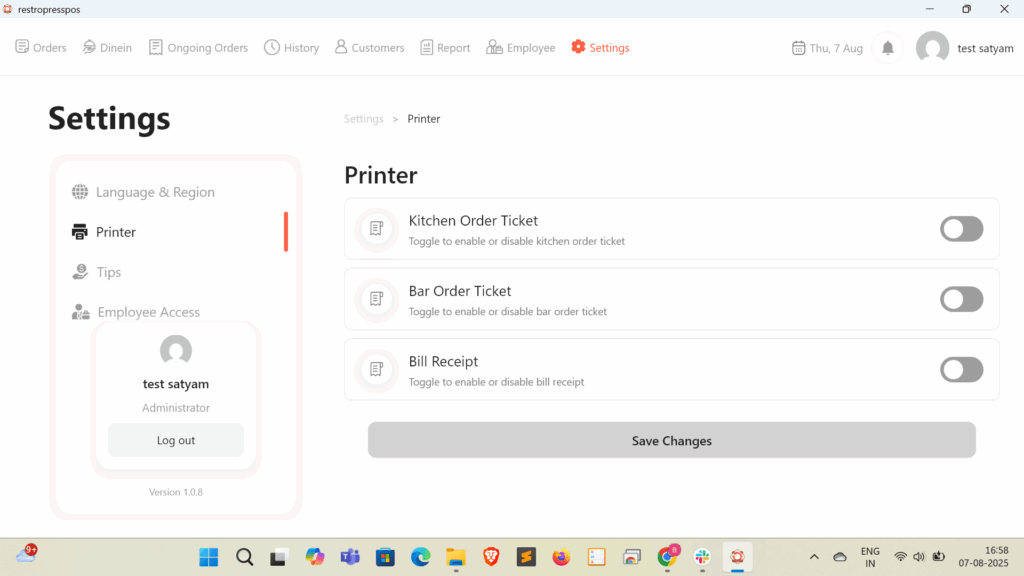Click the Bar Order Ticket receipt icon

tap(377, 299)
